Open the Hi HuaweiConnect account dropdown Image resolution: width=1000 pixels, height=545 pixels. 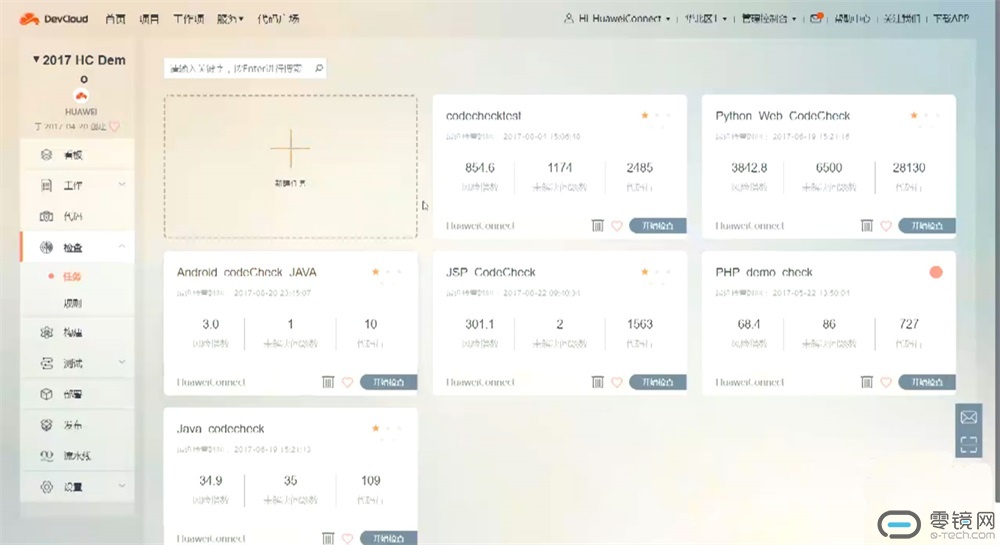pos(617,18)
